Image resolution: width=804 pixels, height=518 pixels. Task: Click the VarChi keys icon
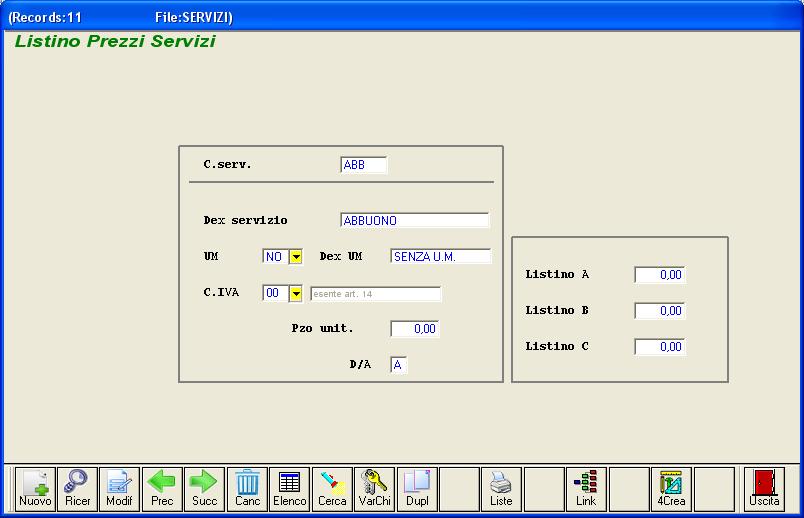point(374,489)
